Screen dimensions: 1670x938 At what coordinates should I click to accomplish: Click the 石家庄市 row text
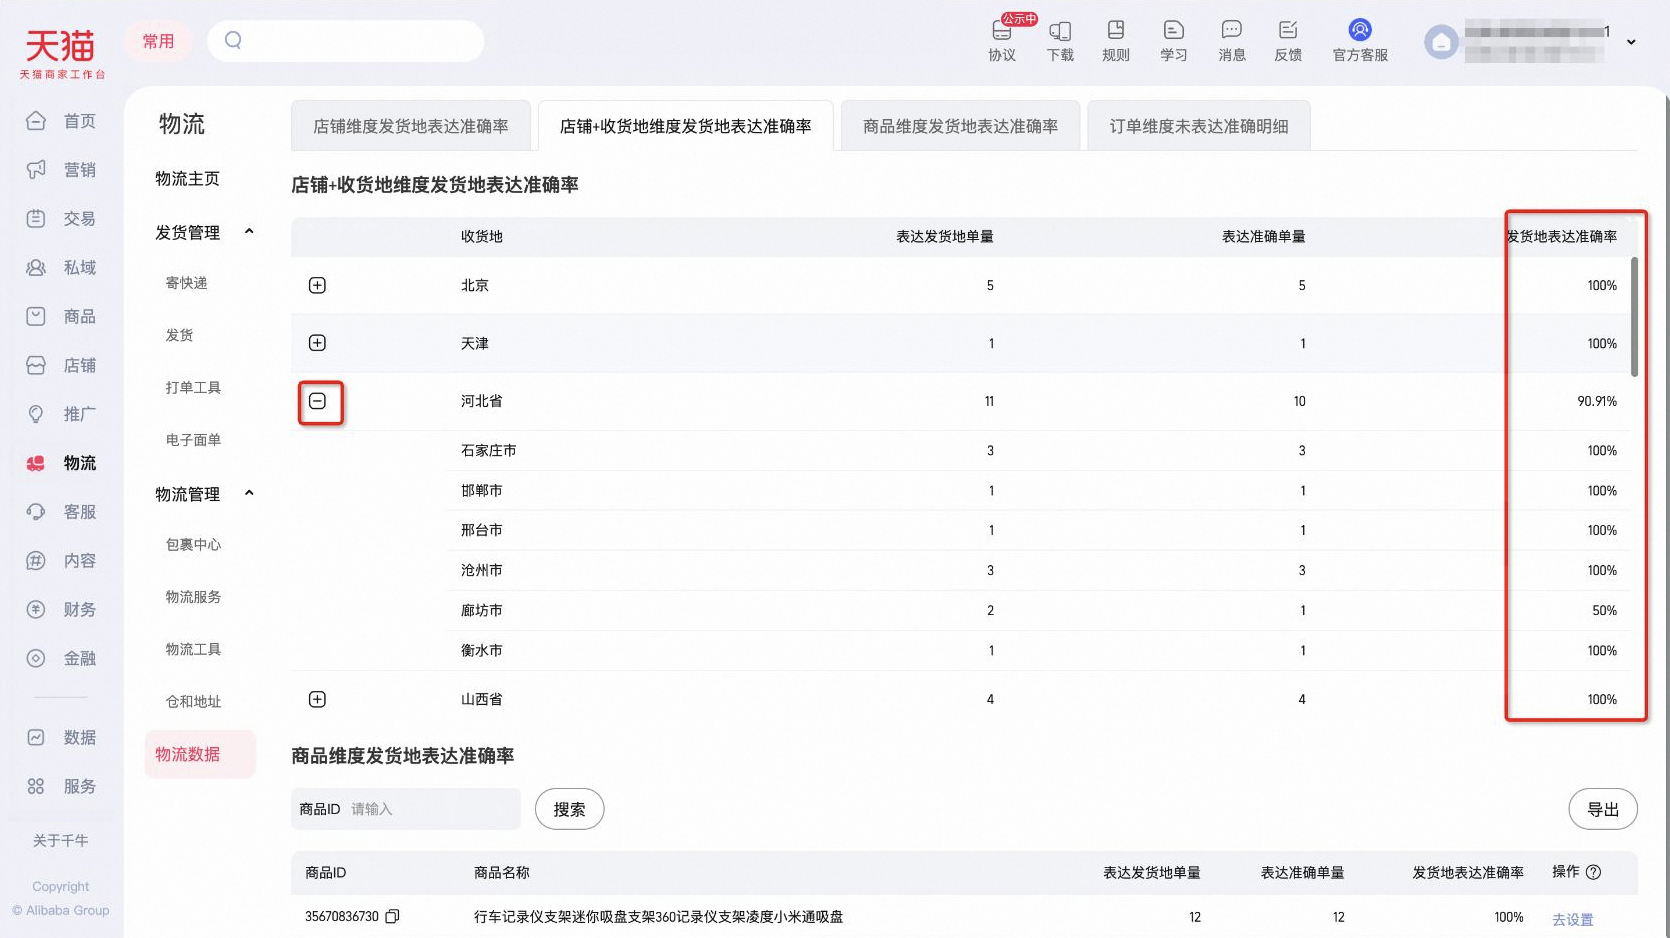tap(488, 451)
